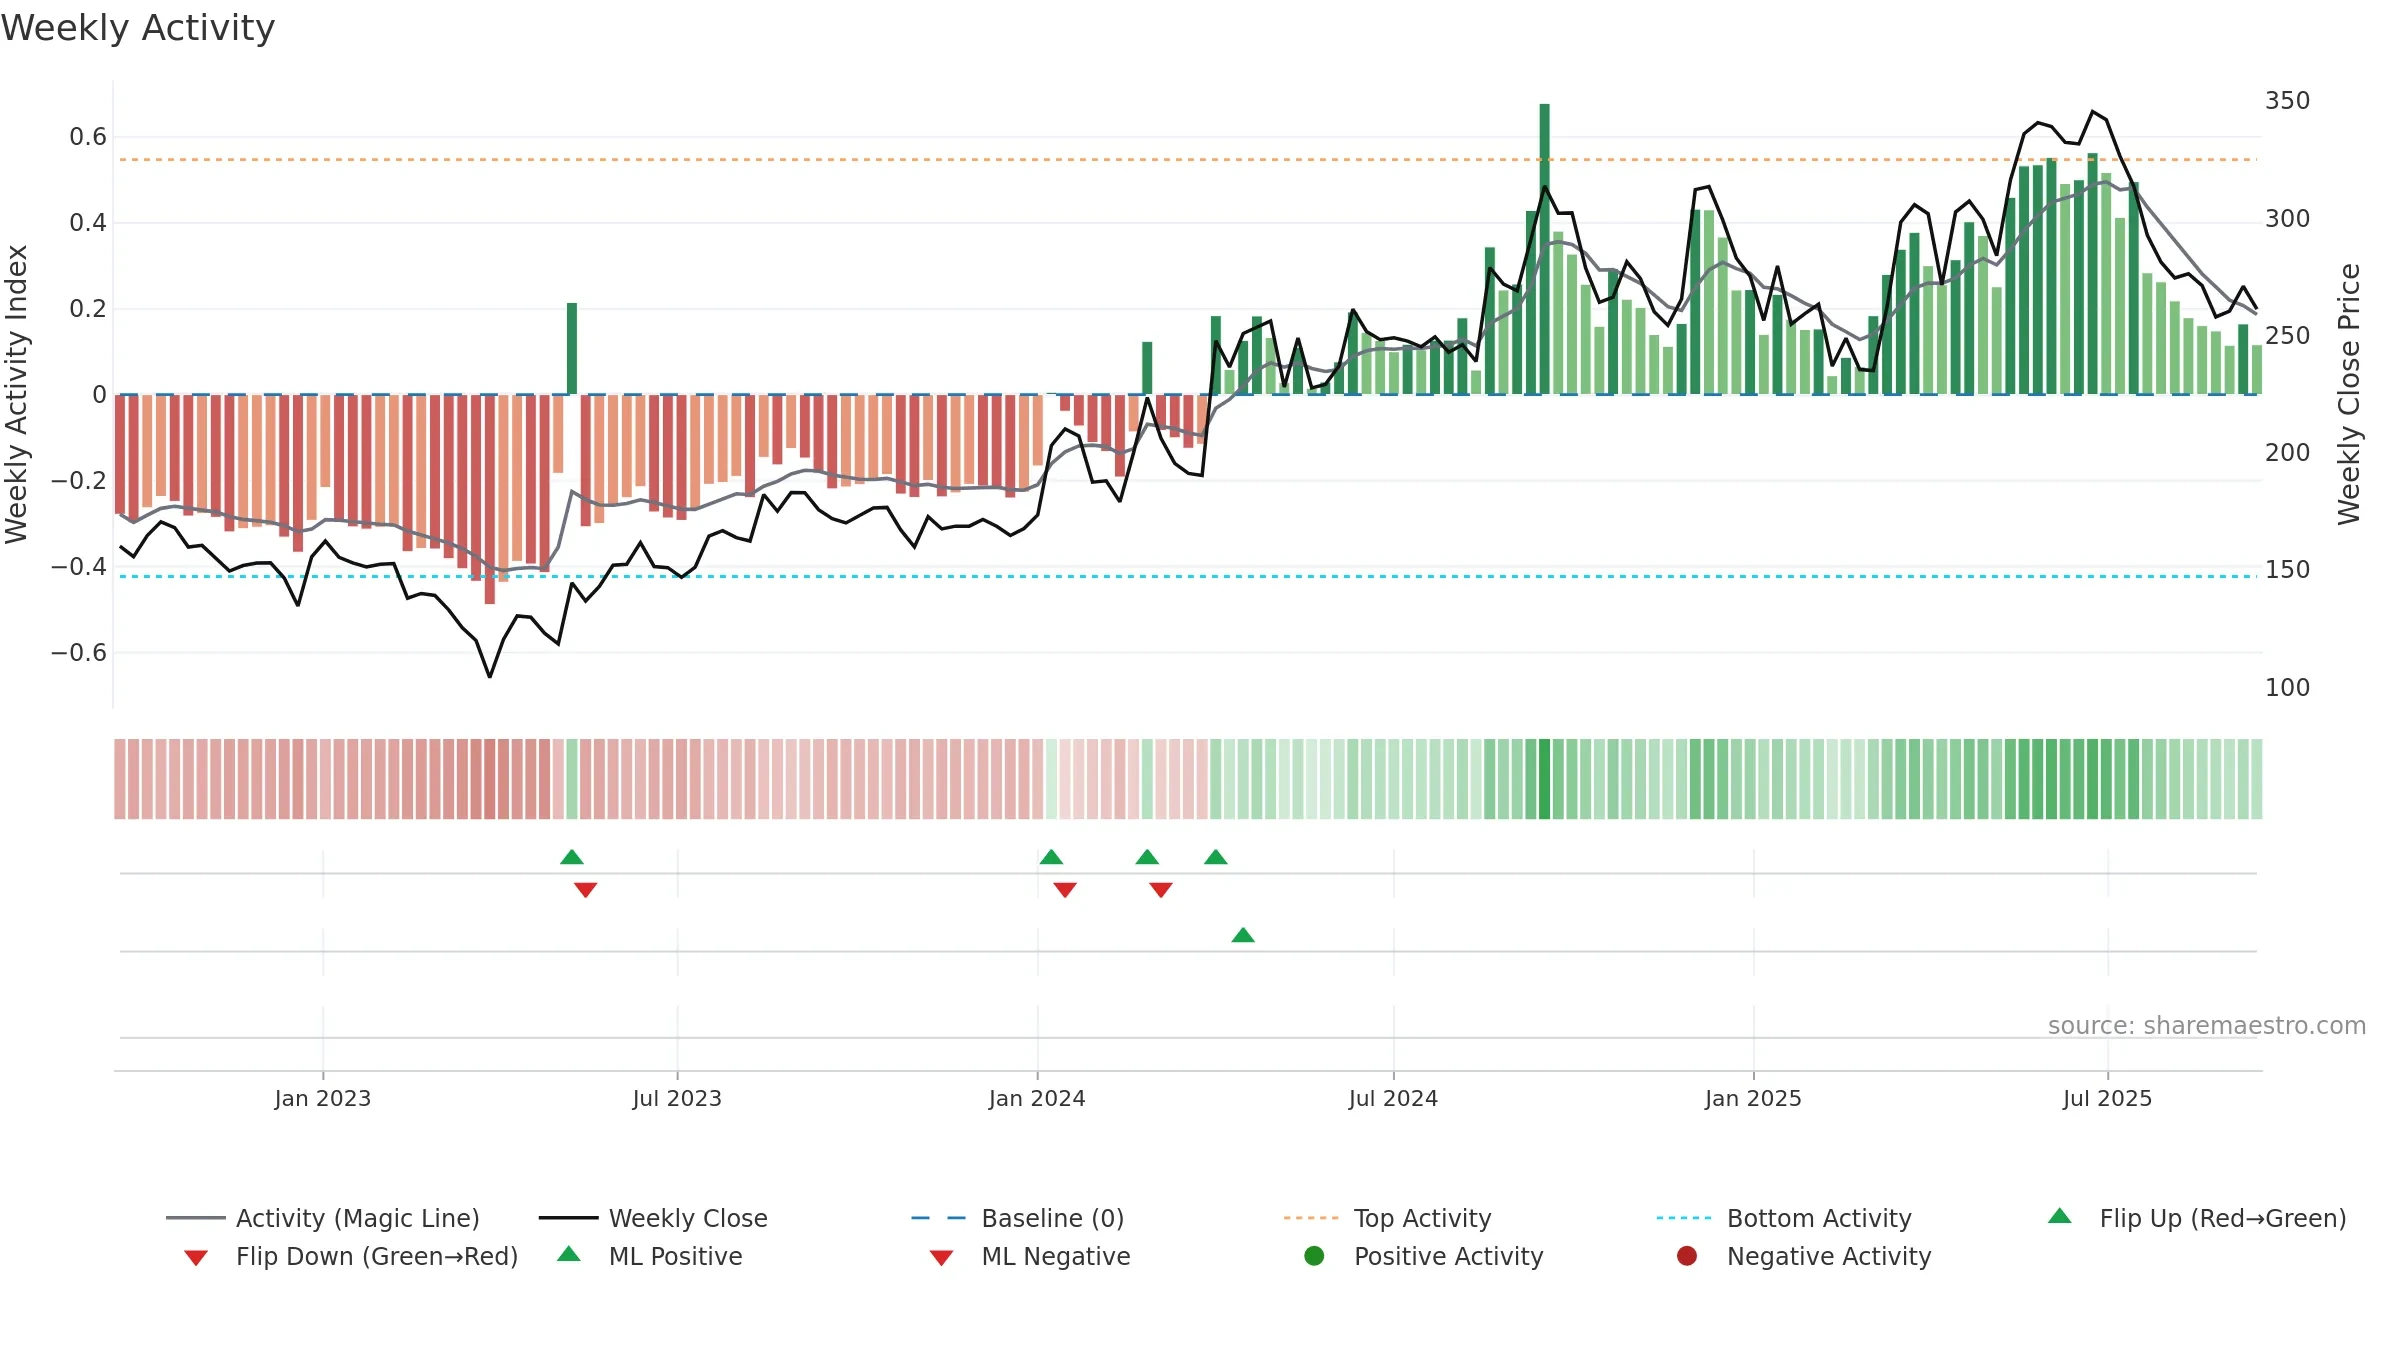Click the isolated green bar in mid-2023

[572, 349]
